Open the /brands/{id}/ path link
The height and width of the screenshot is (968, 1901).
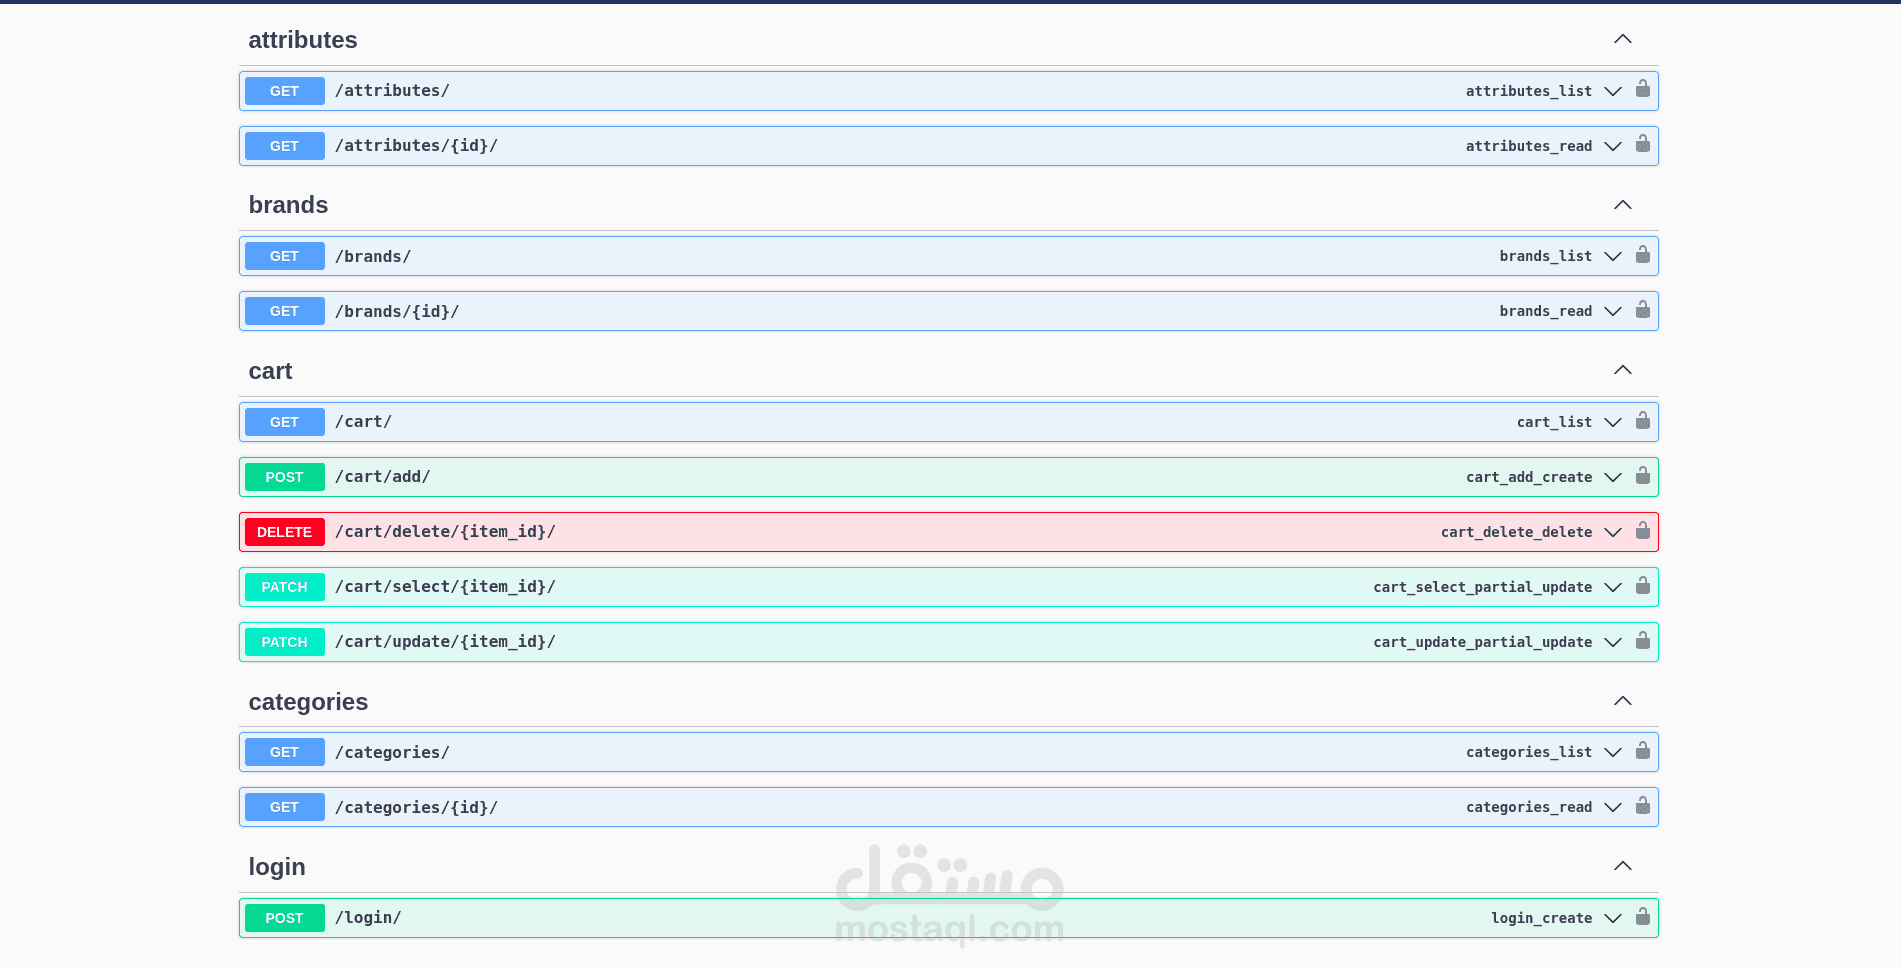tap(397, 311)
